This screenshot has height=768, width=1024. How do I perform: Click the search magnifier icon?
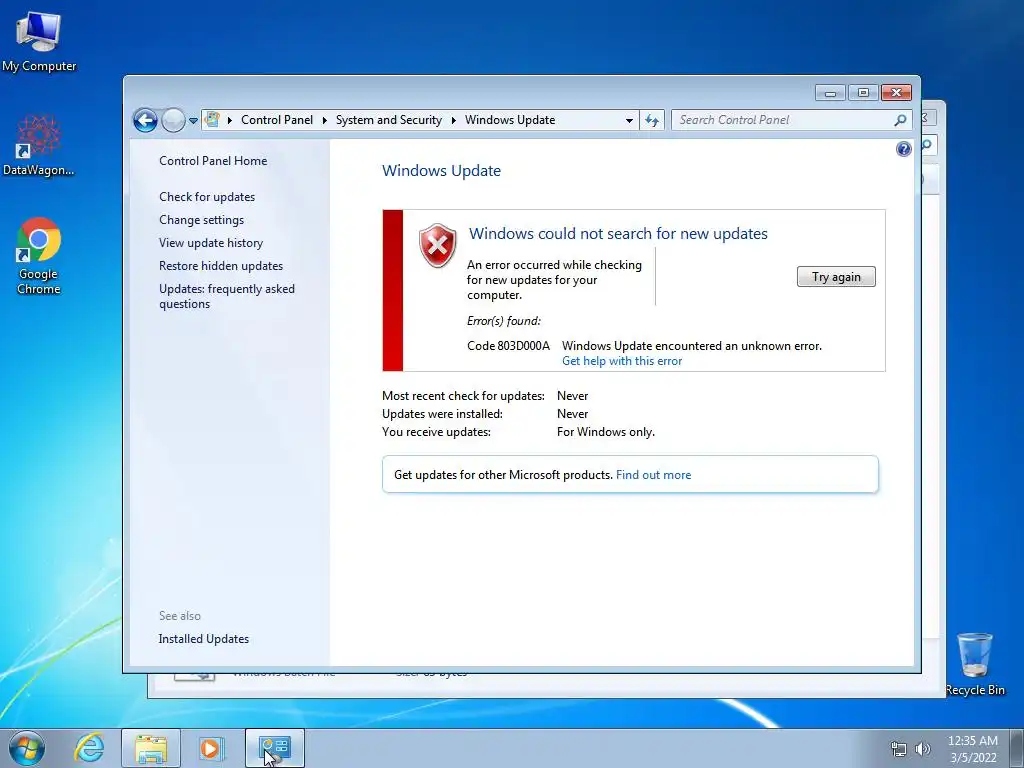901,120
